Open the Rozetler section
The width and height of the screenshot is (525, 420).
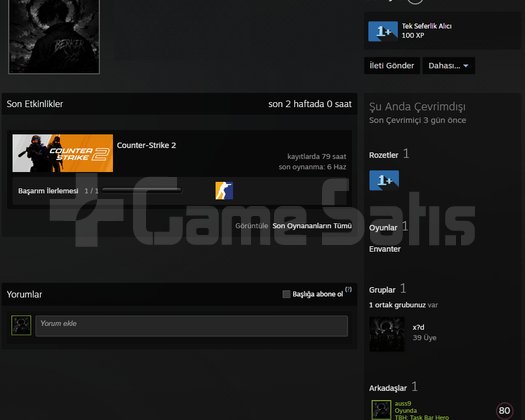click(x=384, y=155)
